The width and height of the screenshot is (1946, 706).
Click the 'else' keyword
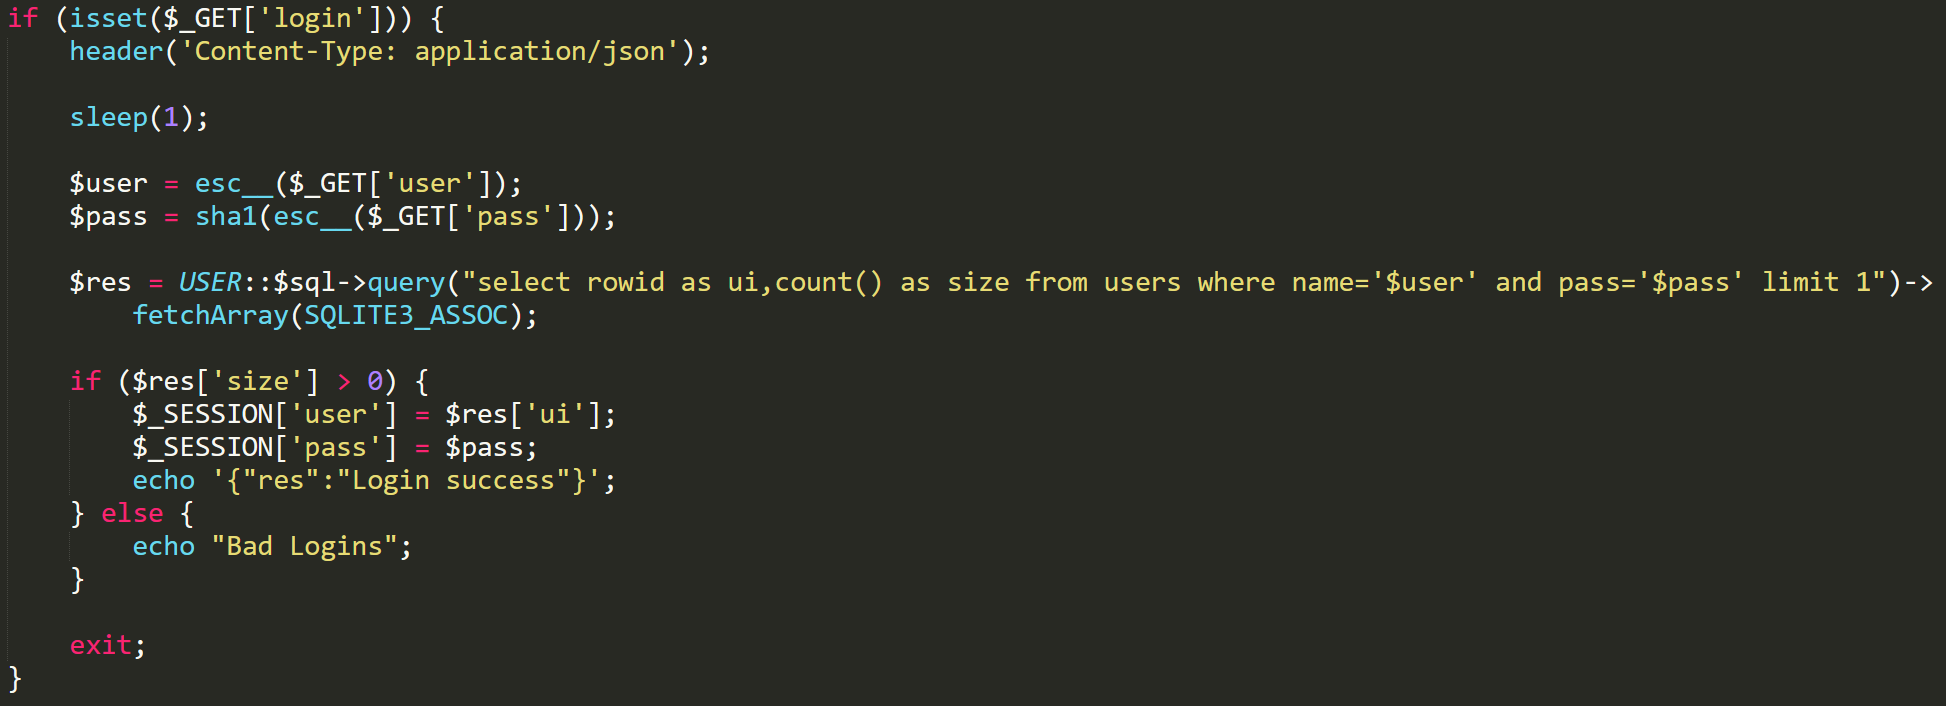(132, 513)
